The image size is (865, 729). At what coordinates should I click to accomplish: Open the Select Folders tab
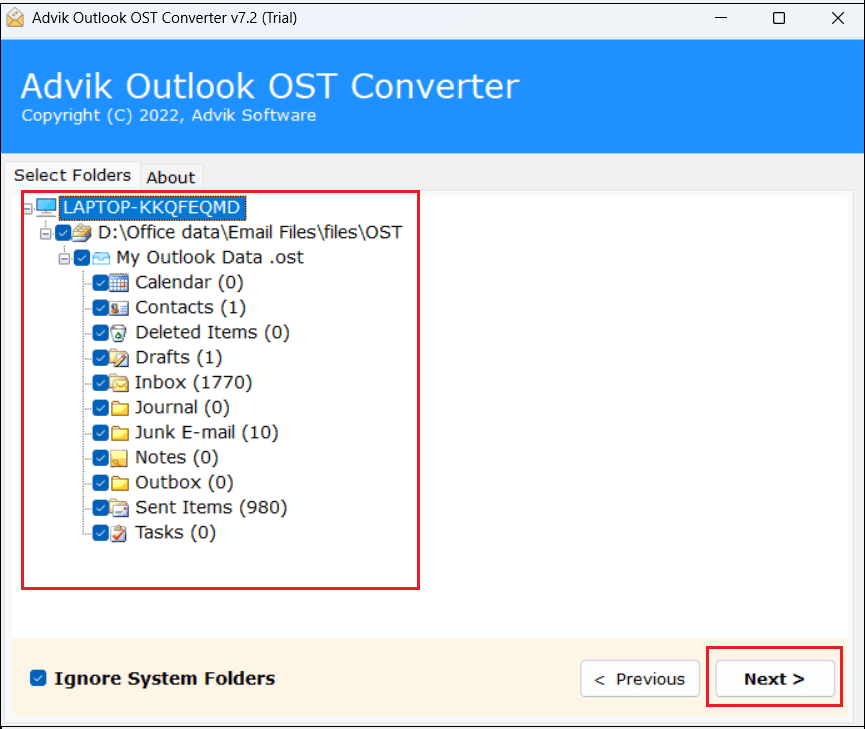pos(72,175)
